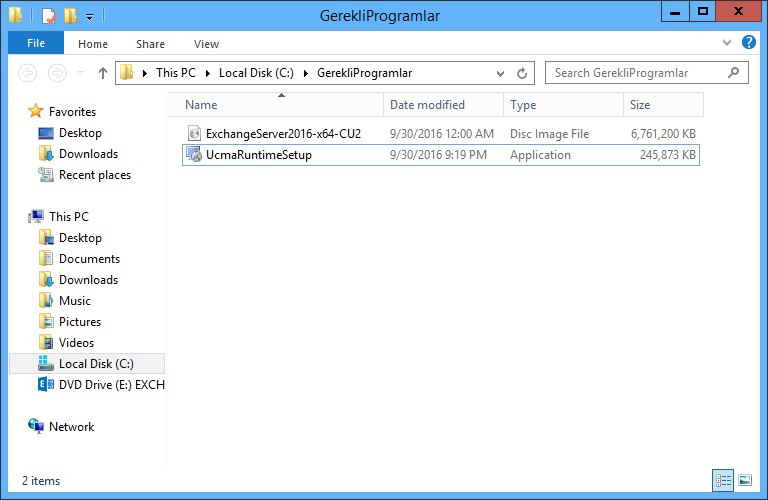Open Pictures folder in navigation pane
Image resolution: width=768 pixels, height=500 pixels.
[x=80, y=322]
